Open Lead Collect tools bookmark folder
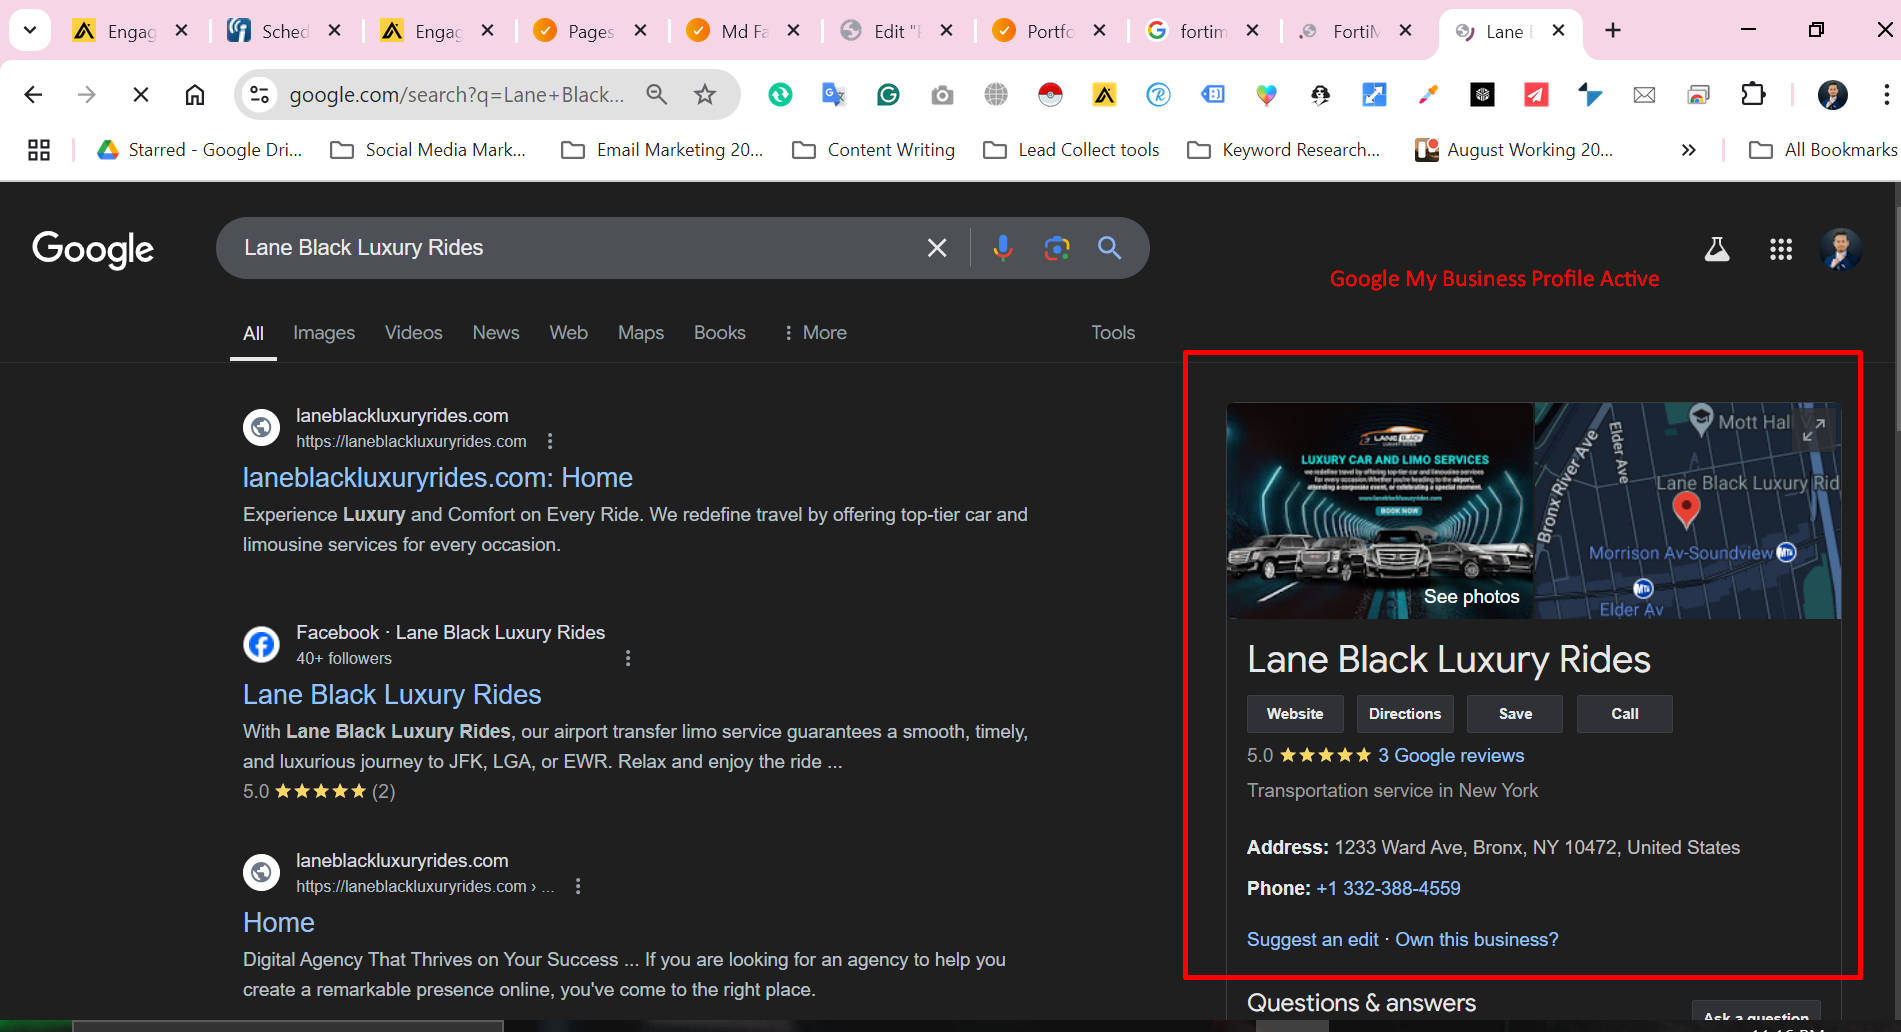This screenshot has width=1901, height=1032. (1071, 150)
